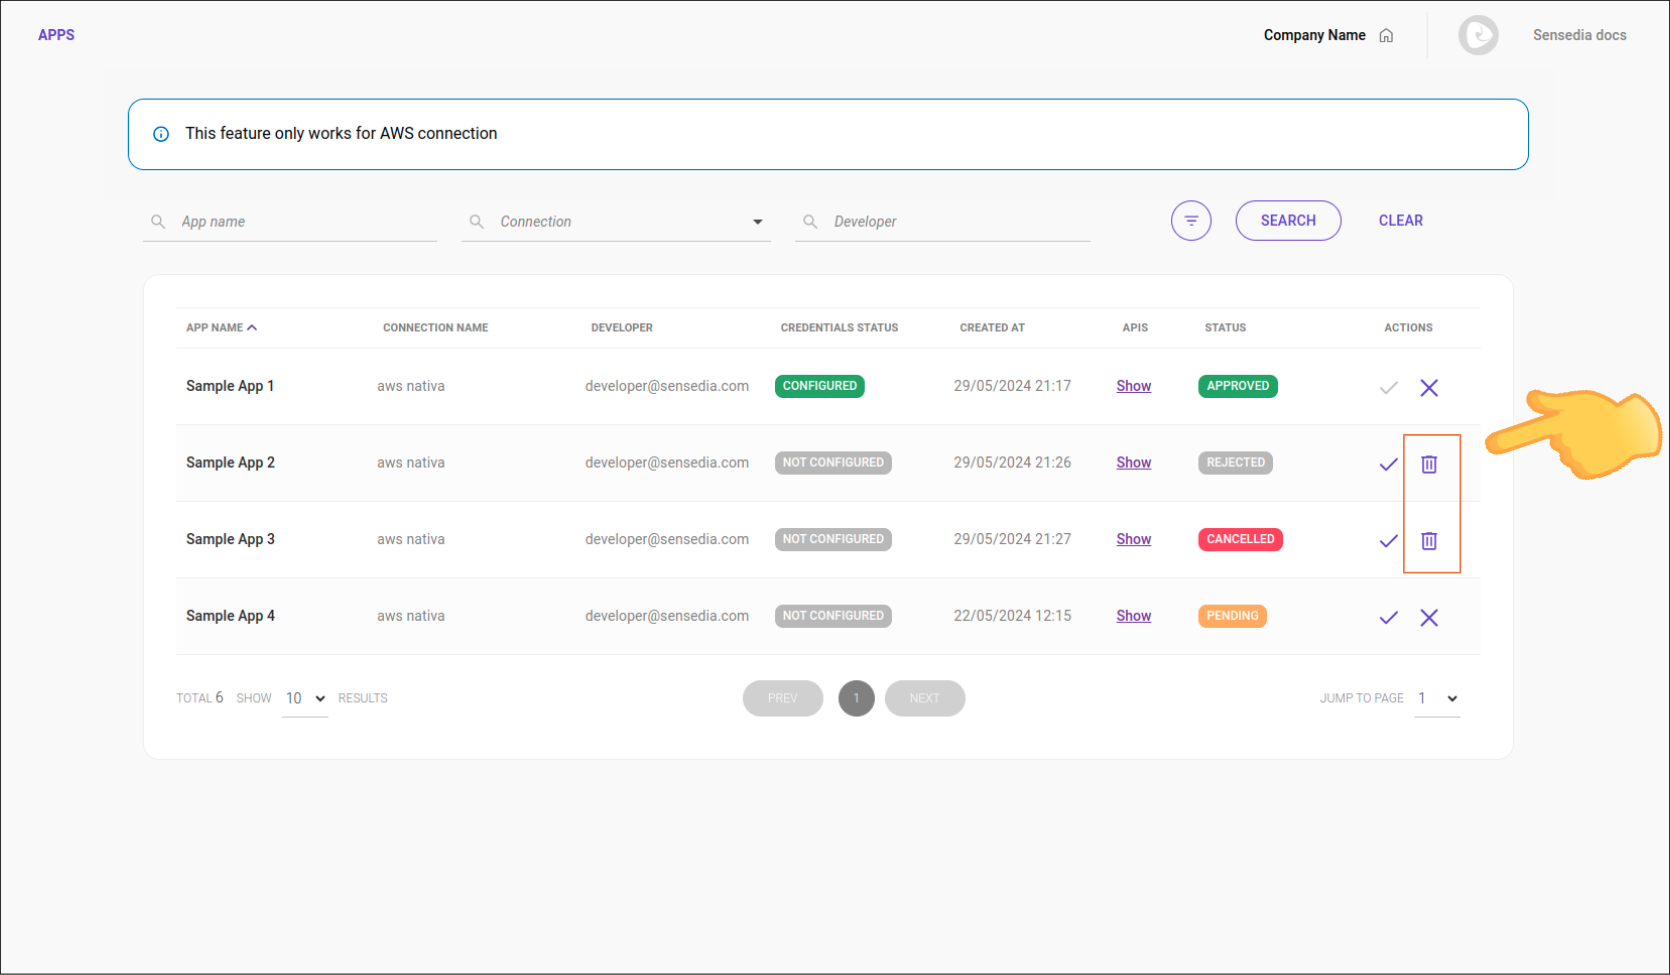Open the Jump to Page dropdown
The width and height of the screenshot is (1670, 975).
[x=1437, y=698]
